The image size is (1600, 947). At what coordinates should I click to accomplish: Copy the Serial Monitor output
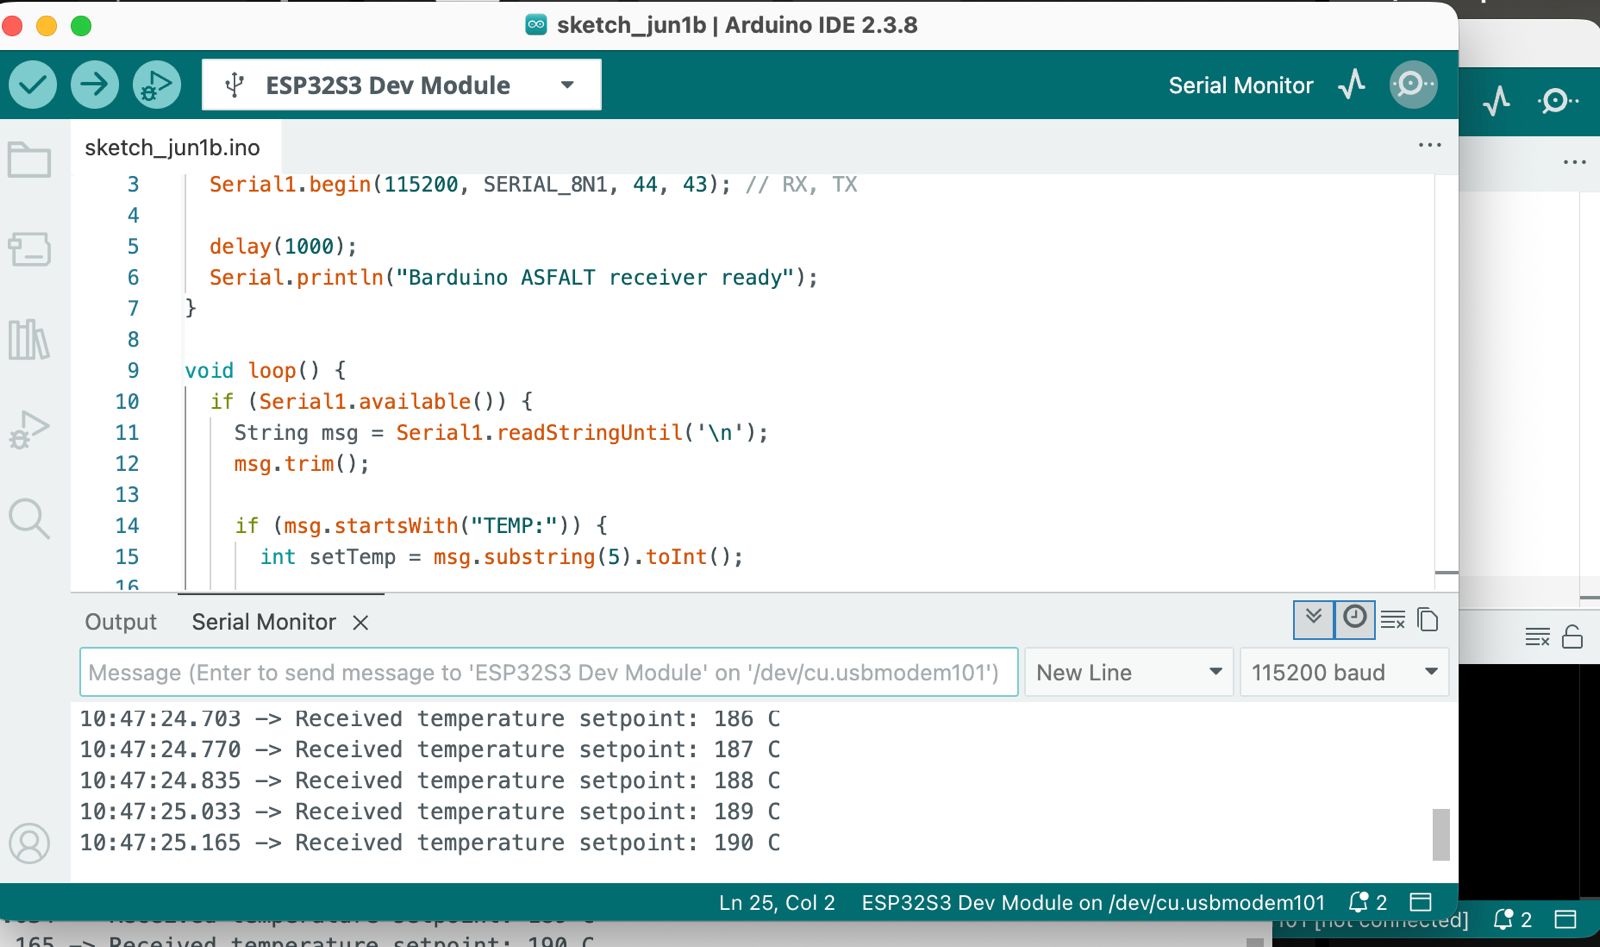(1428, 620)
